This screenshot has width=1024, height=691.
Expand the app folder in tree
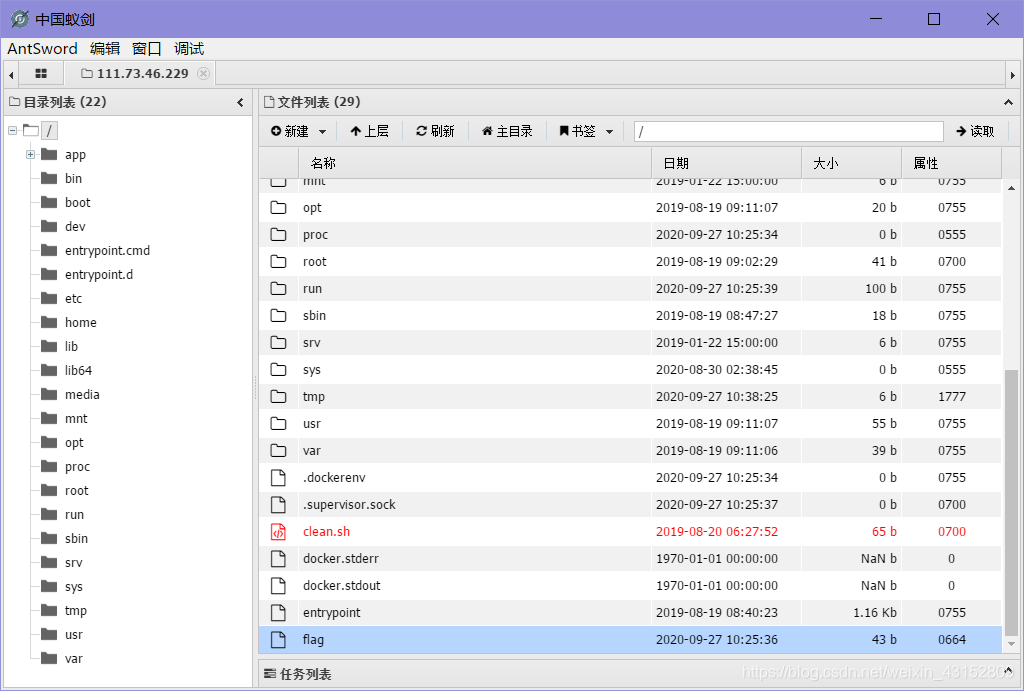click(x=30, y=155)
